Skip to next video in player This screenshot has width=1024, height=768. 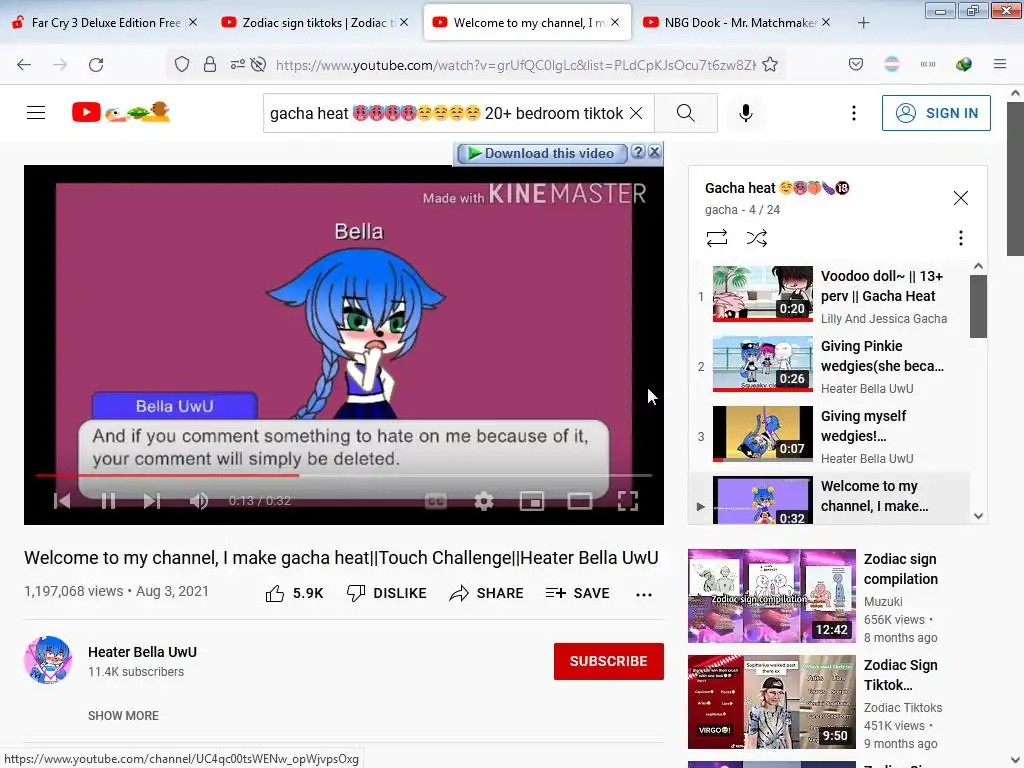pos(152,501)
